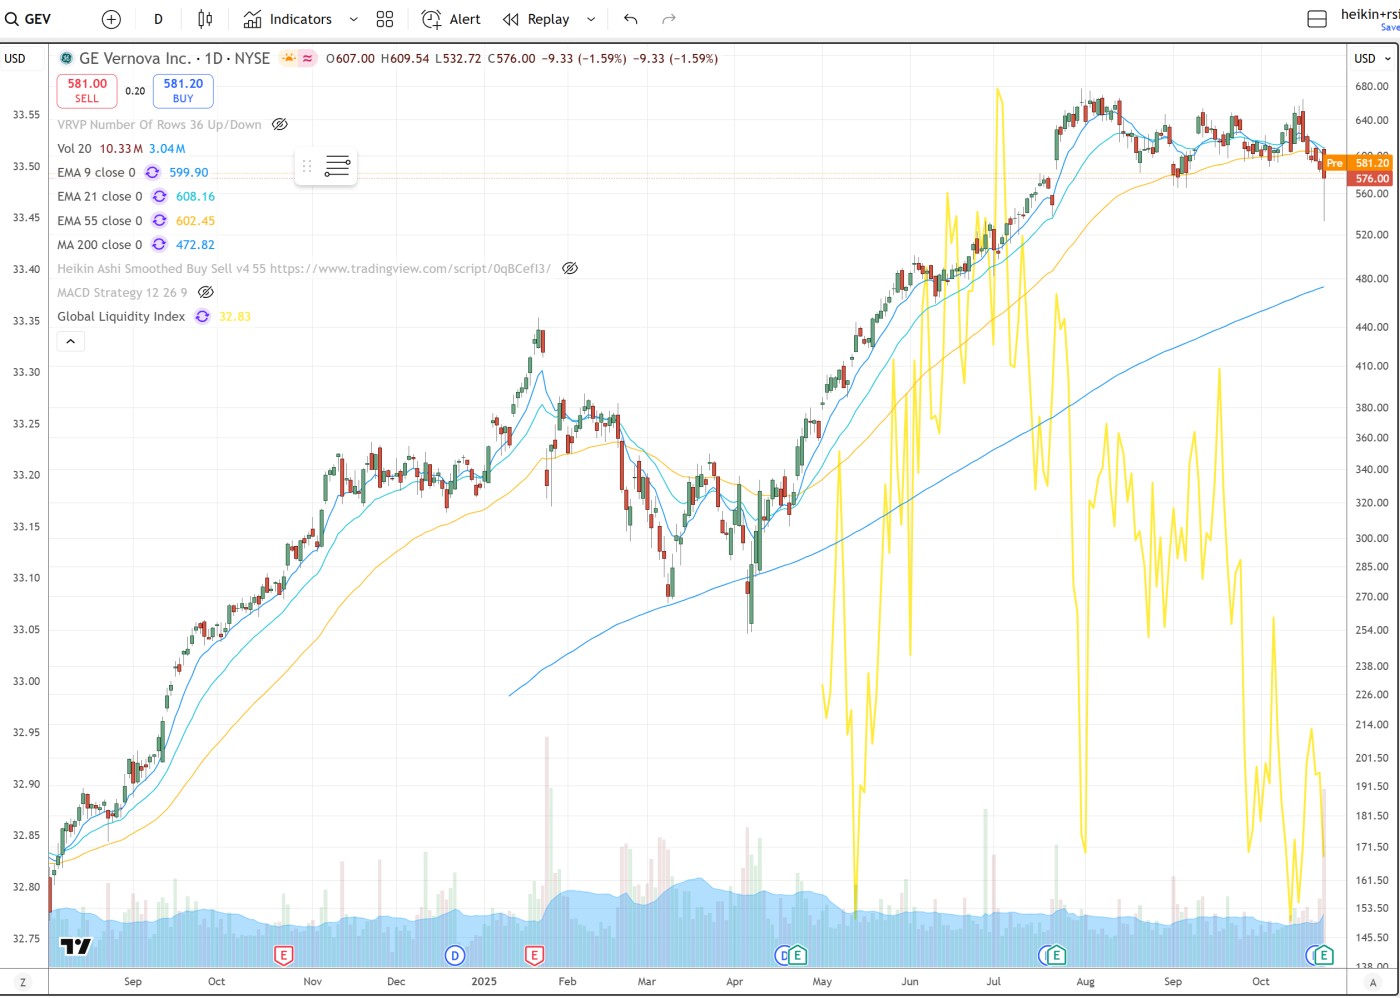Click the add symbol plus icon
1400x998 pixels.
pos(111,19)
